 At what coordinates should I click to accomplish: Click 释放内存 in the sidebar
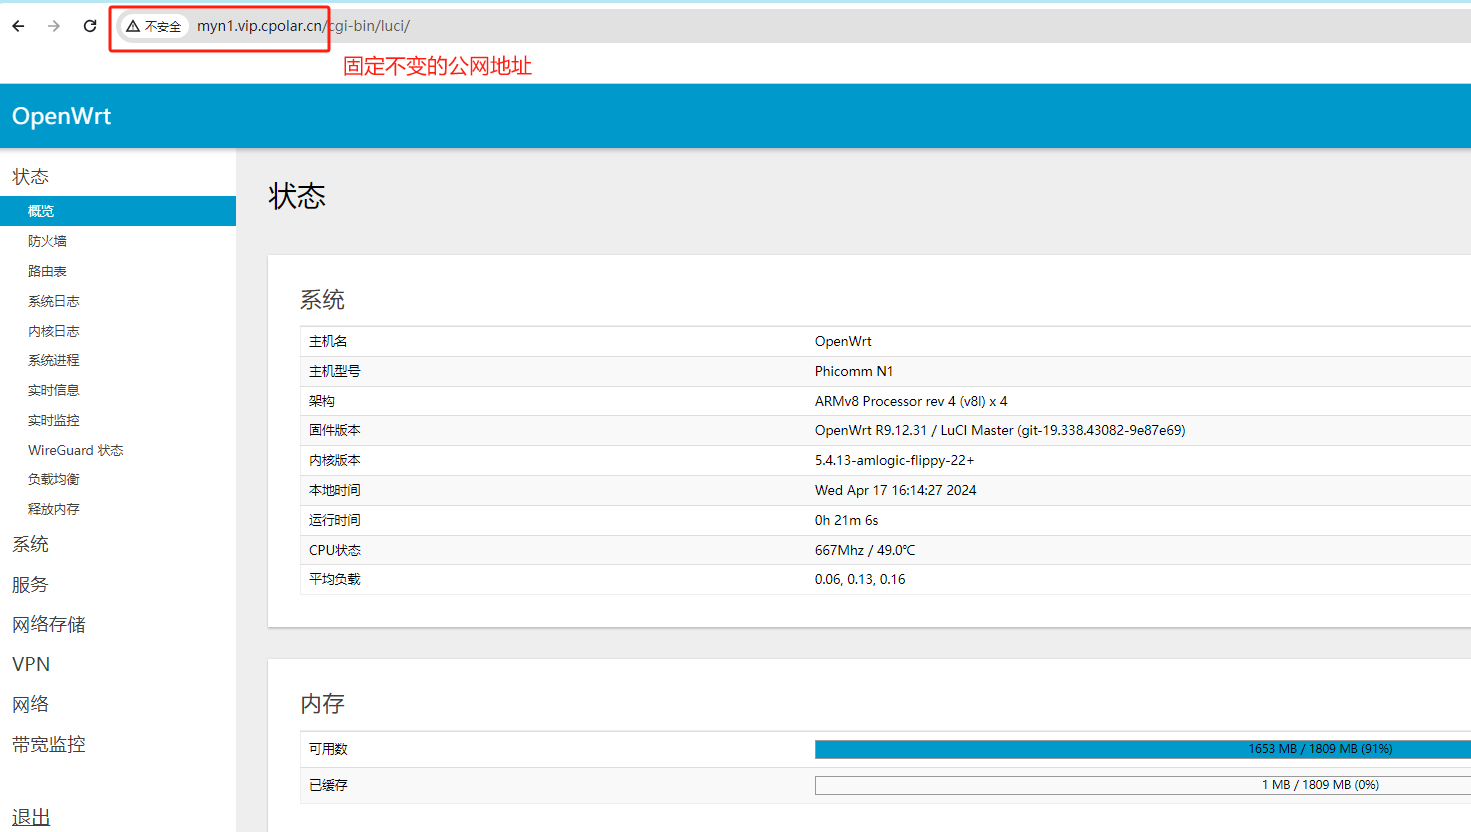53,509
